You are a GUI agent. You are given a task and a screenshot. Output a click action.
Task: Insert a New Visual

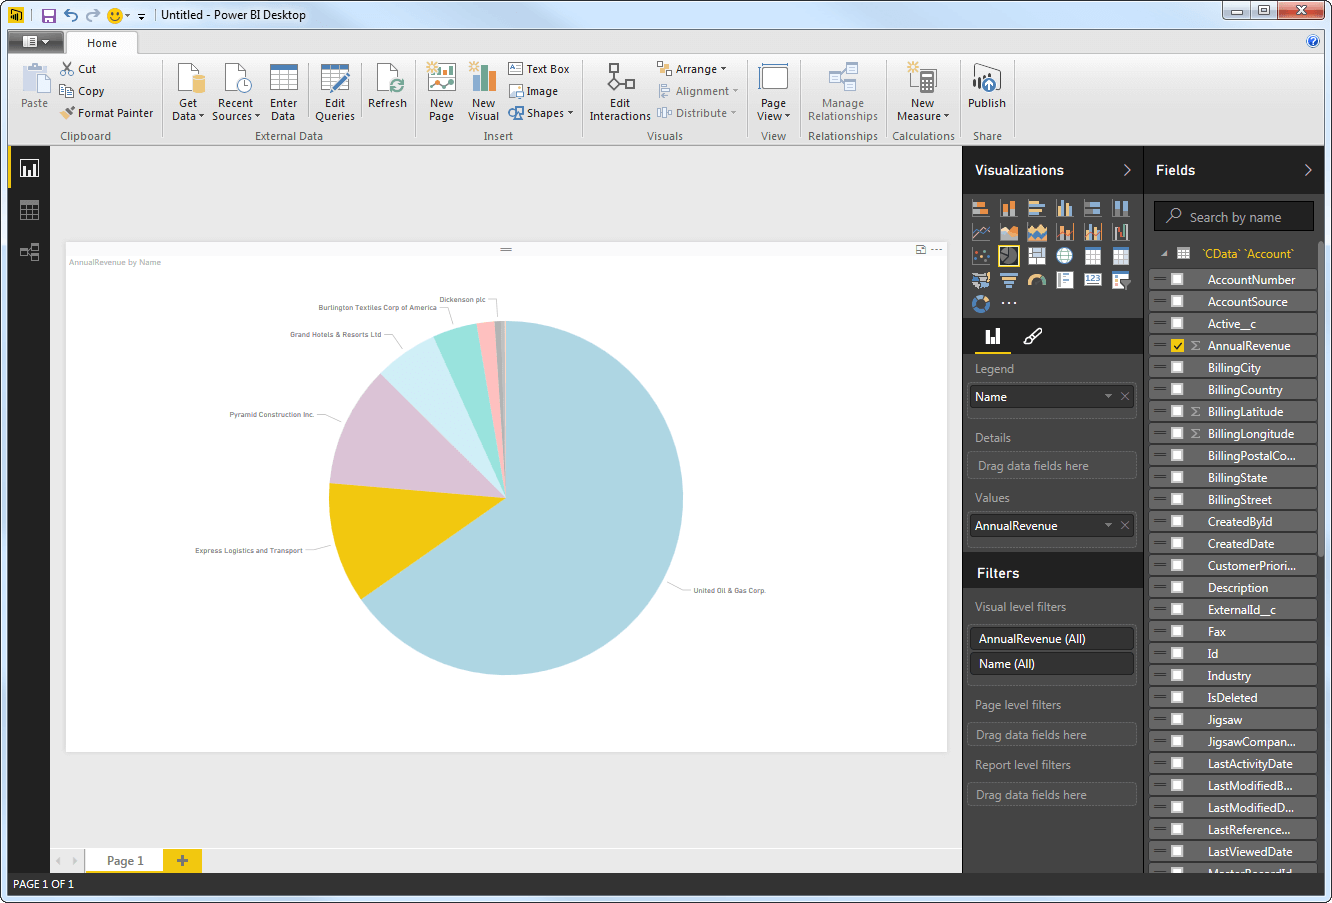click(x=483, y=93)
